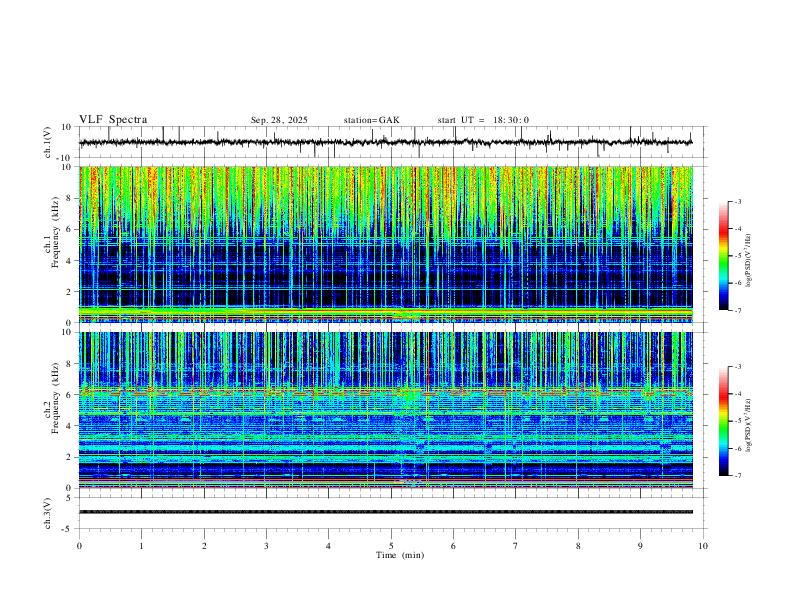Click time axis tick label "4"

pyautogui.click(x=329, y=546)
